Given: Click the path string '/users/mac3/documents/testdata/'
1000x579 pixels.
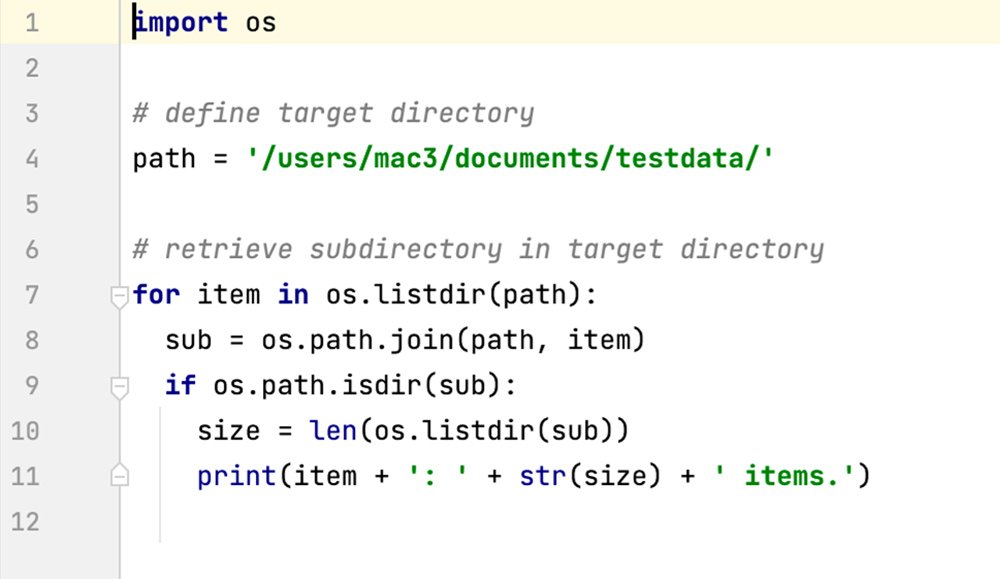Looking at the screenshot, I should tap(510, 158).
